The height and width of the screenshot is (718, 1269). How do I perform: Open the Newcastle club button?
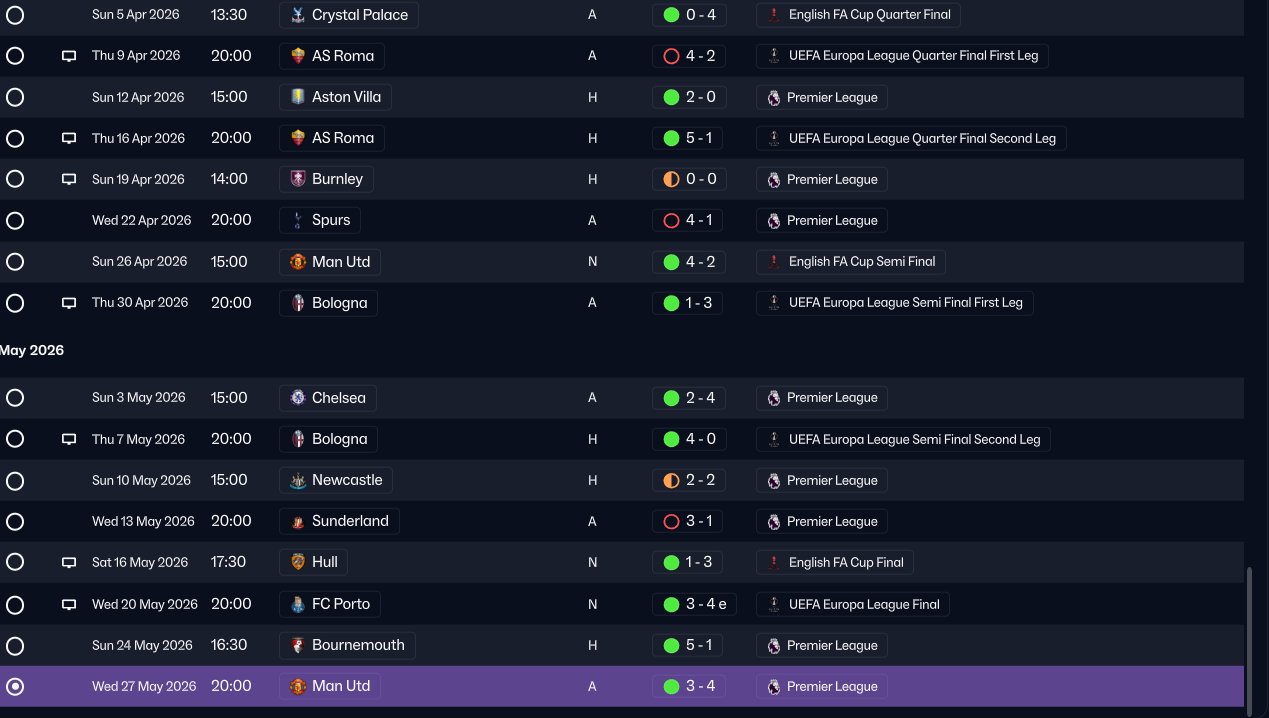336,480
